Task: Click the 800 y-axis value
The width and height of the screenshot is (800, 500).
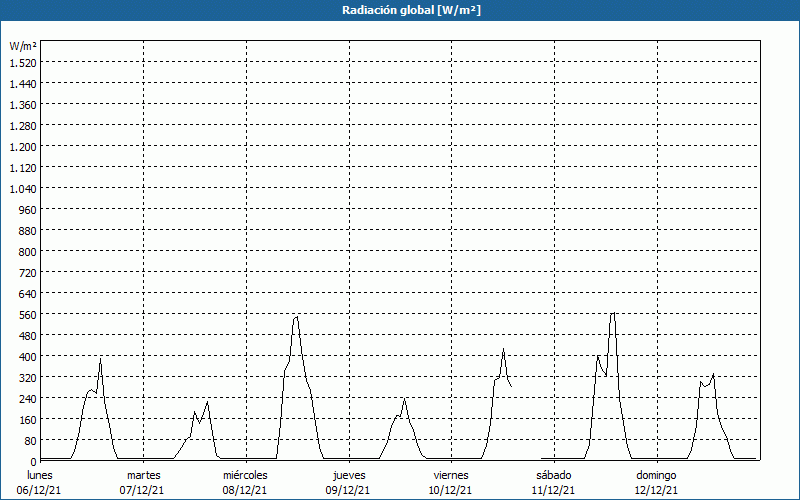Action: (x=29, y=252)
